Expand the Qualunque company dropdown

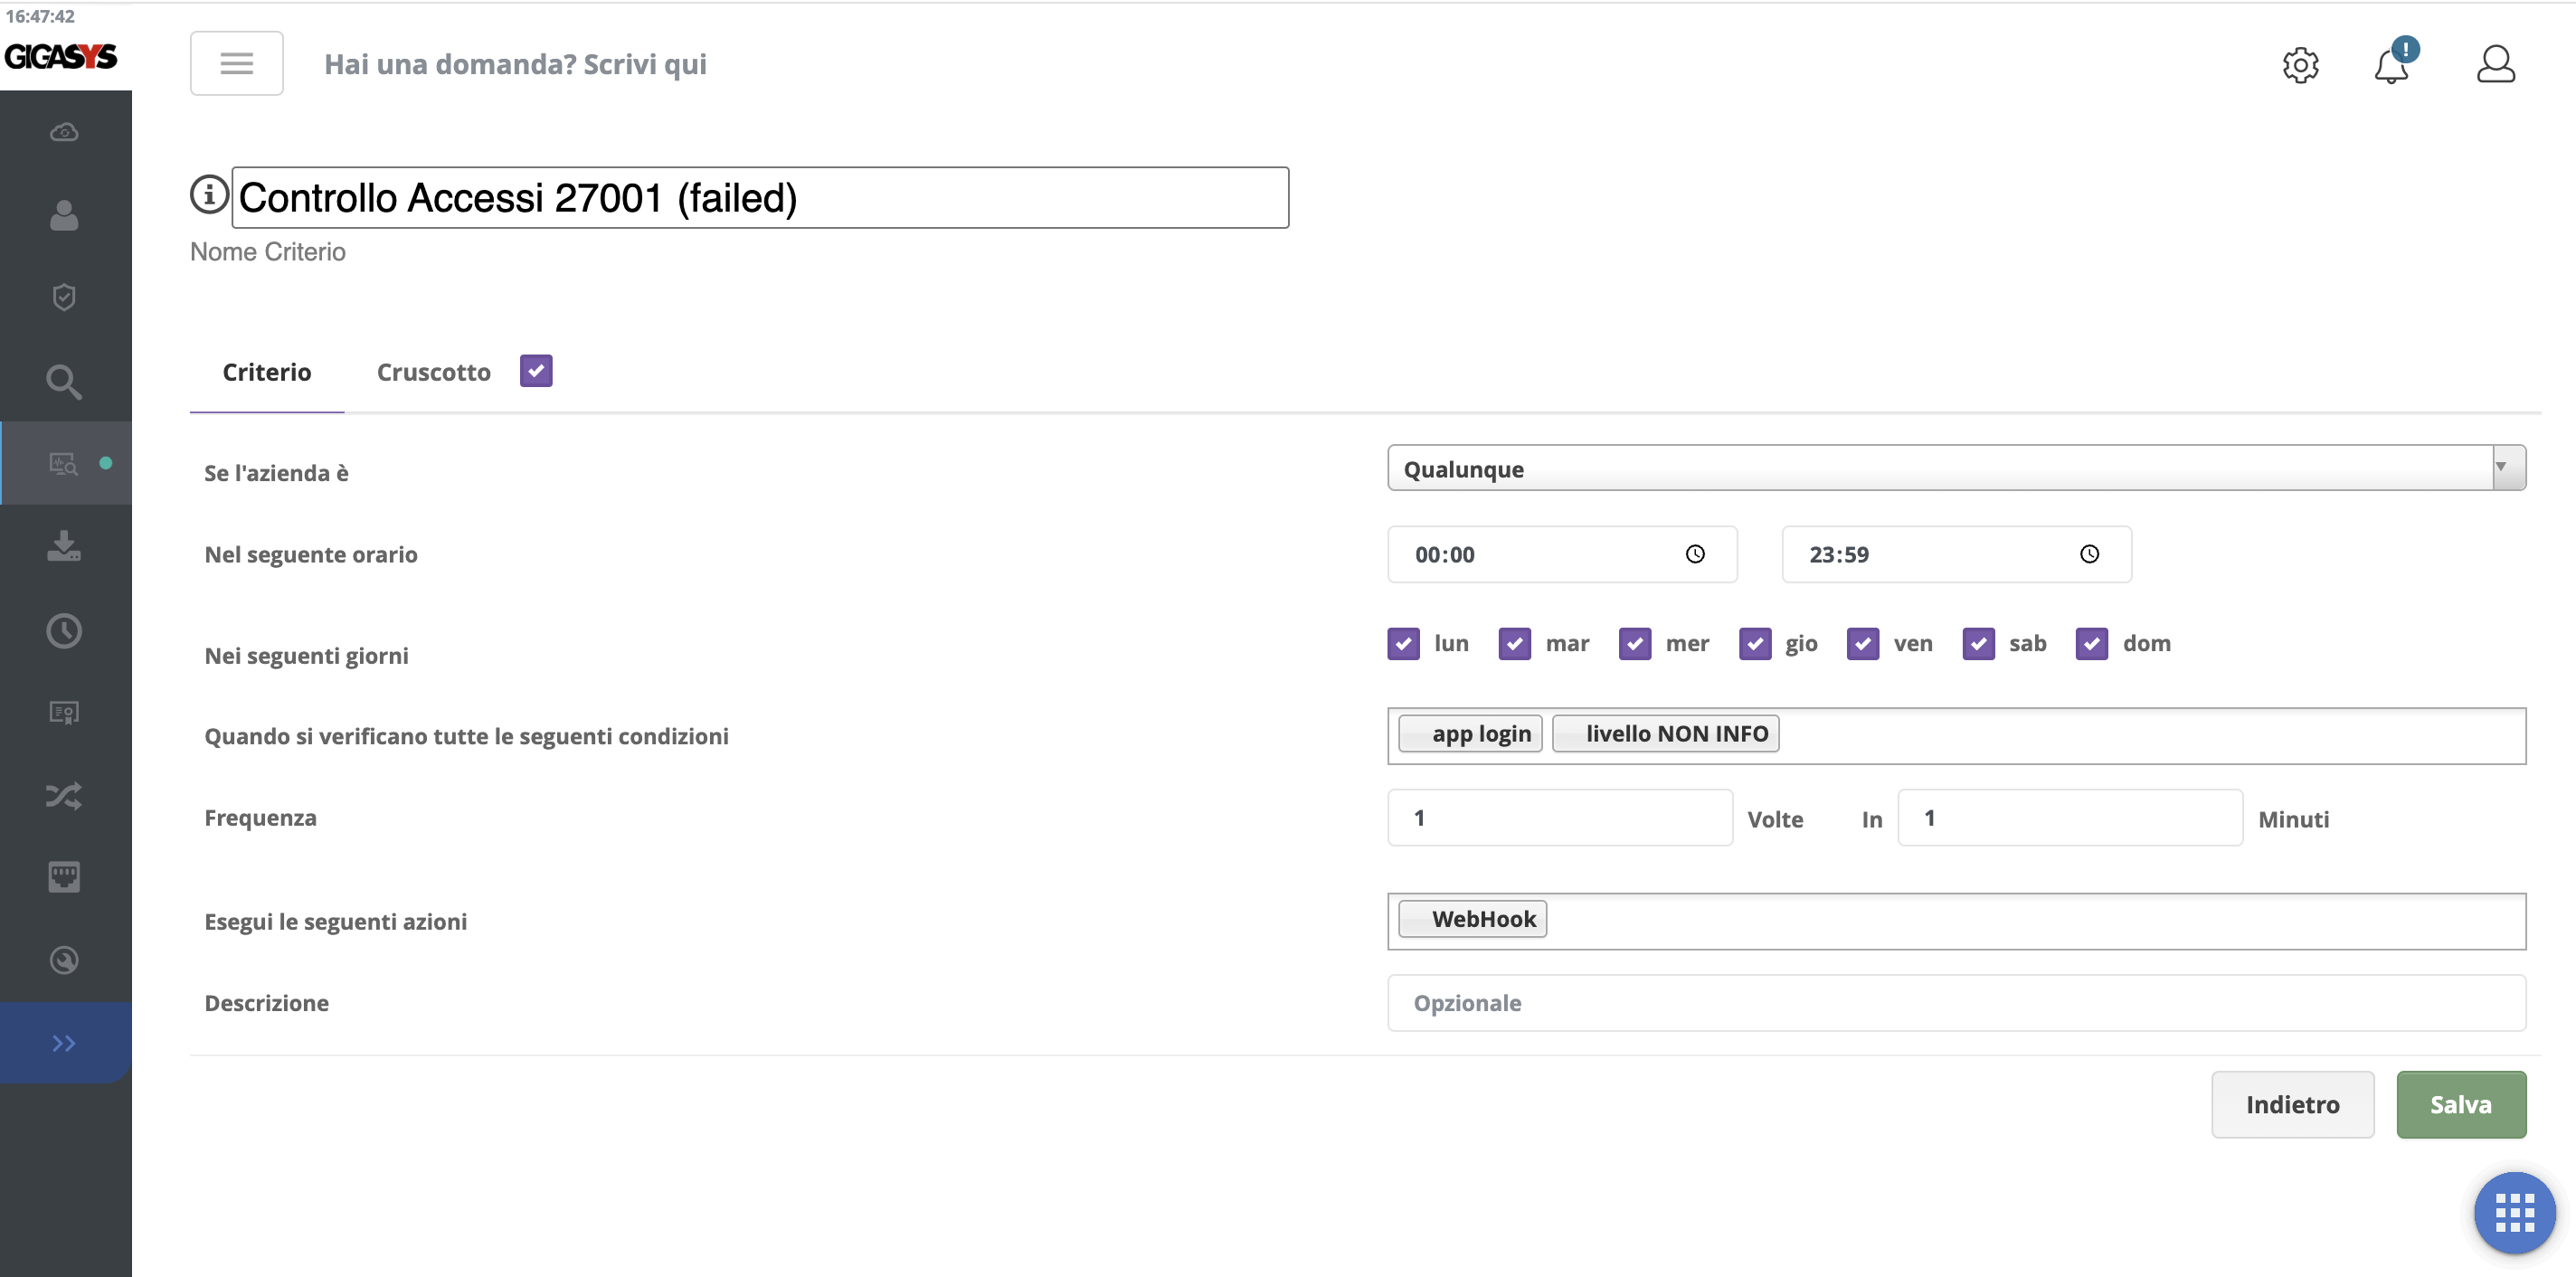click(x=1955, y=468)
